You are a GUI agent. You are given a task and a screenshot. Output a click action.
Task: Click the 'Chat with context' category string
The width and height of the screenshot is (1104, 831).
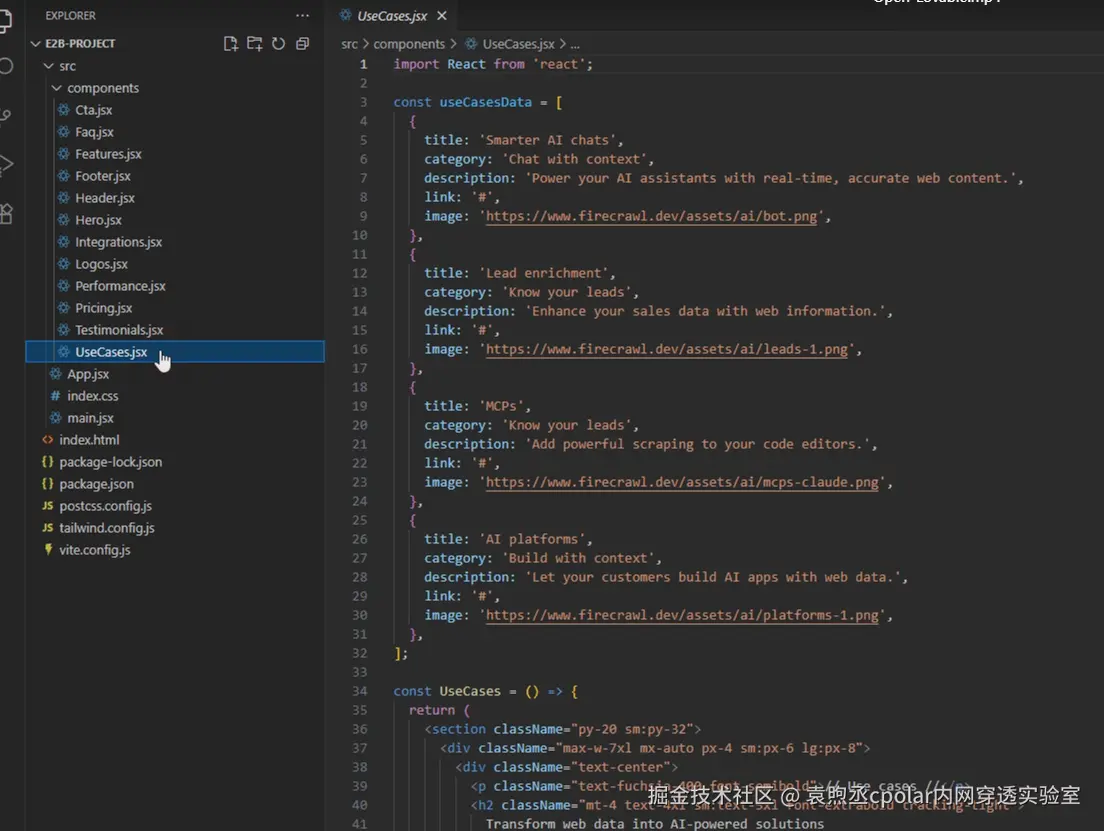click(x=574, y=159)
